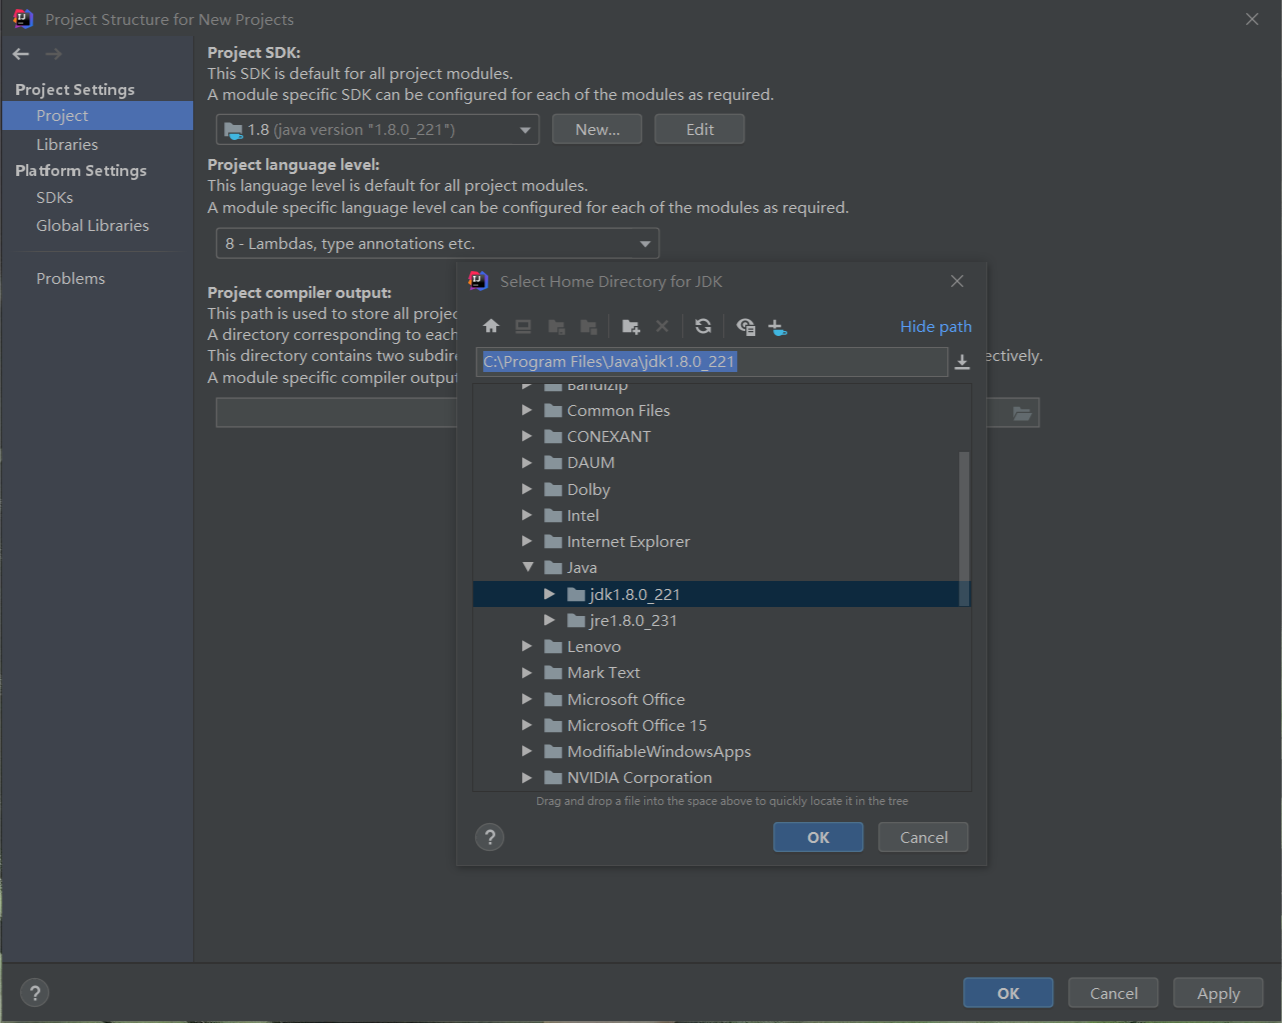Select the jdk1.8.0_221 tree row
The image size is (1282, 1023).
(x=721, y=594)
